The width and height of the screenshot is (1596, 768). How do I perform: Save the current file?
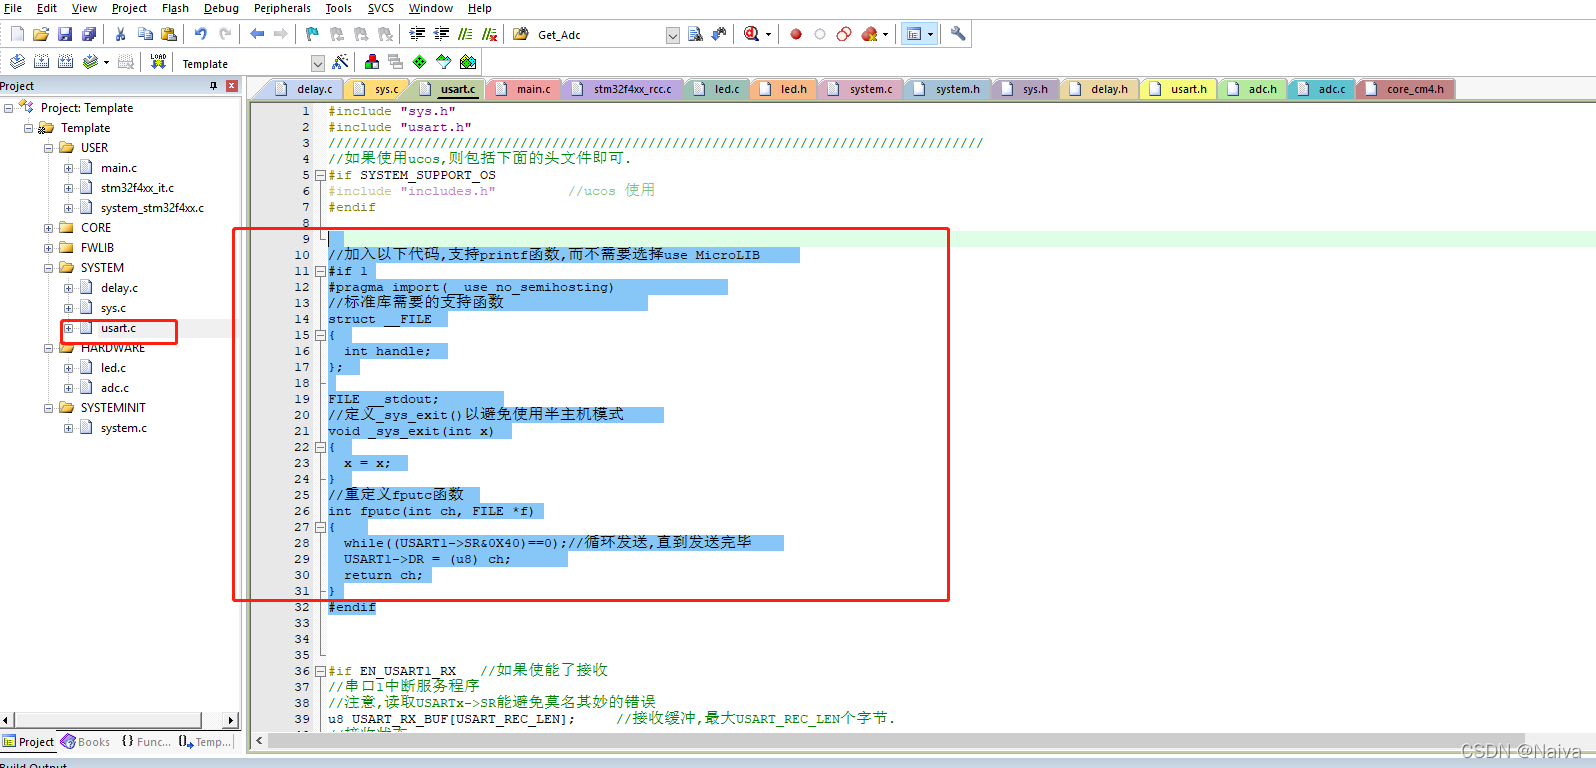point(65,34)
